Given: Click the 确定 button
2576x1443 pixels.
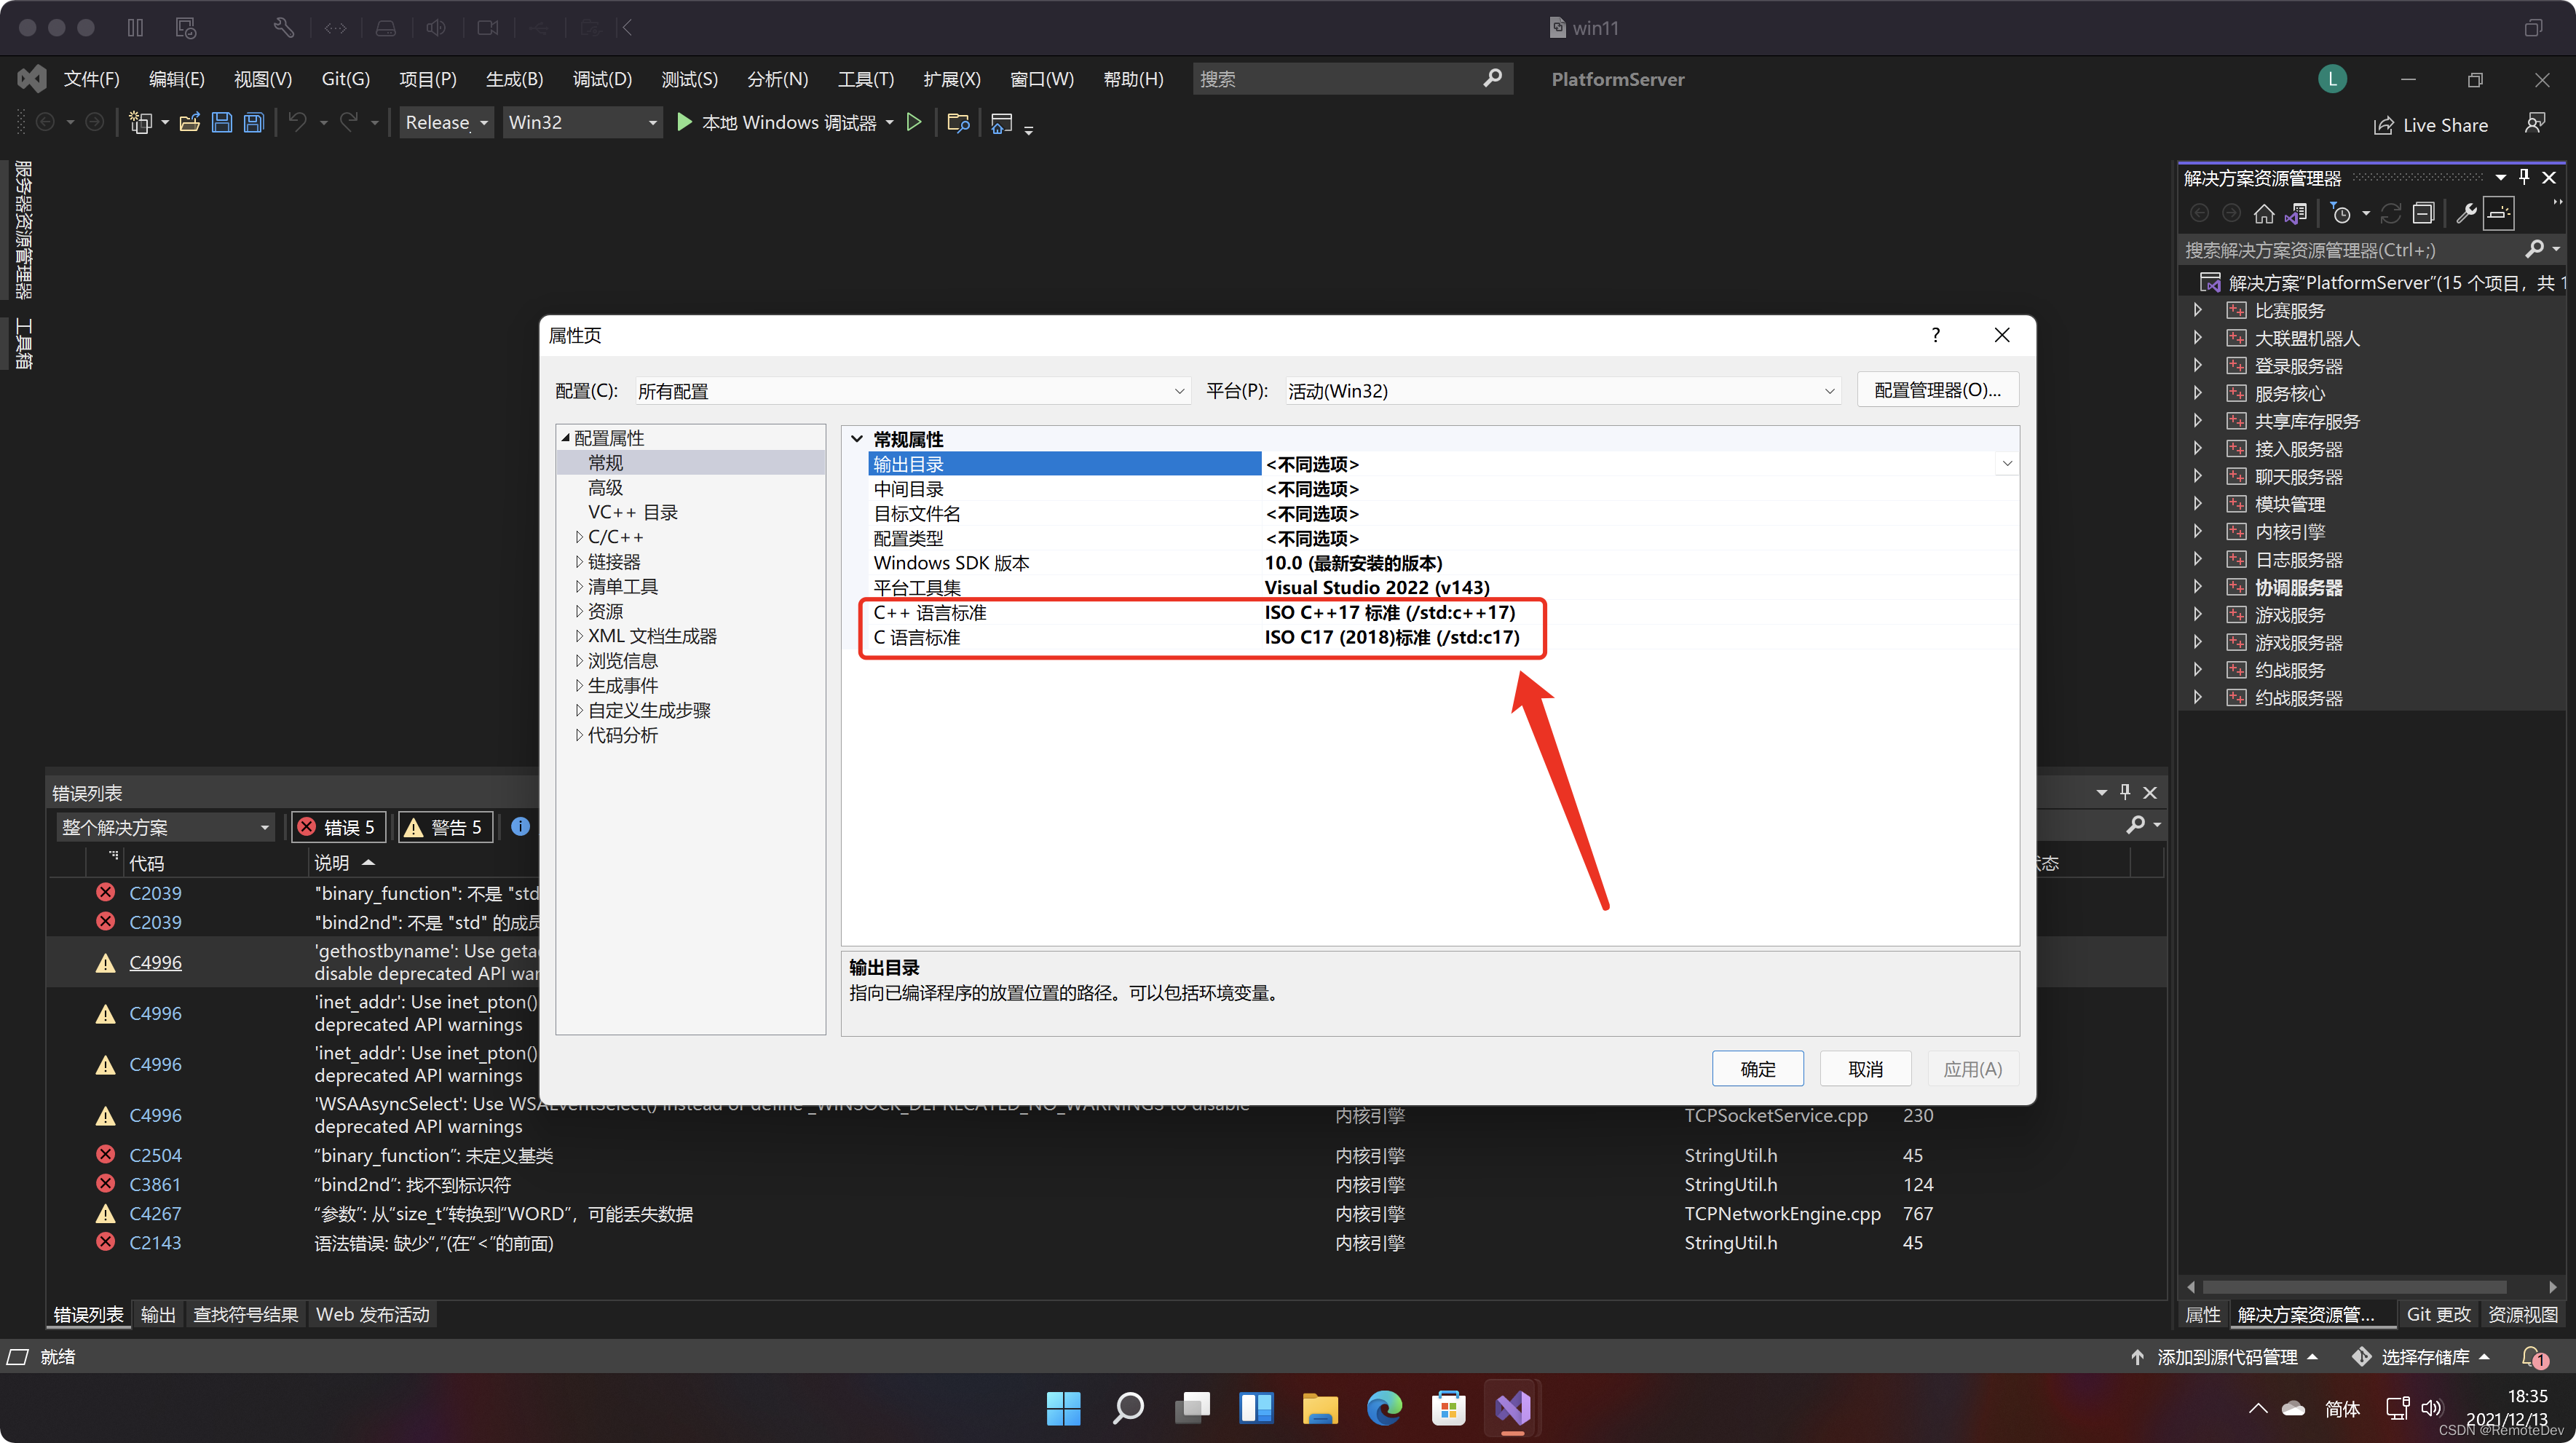Looking at the screenshot, I should 1757,1069.
